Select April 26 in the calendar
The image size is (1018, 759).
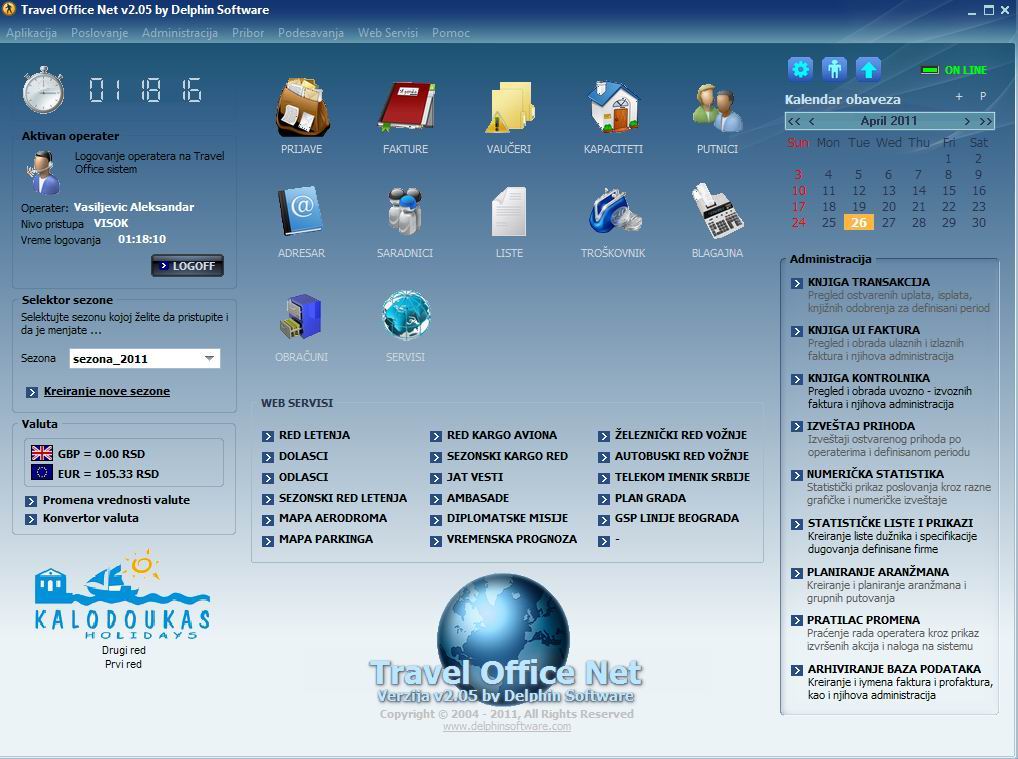(859, 222)
